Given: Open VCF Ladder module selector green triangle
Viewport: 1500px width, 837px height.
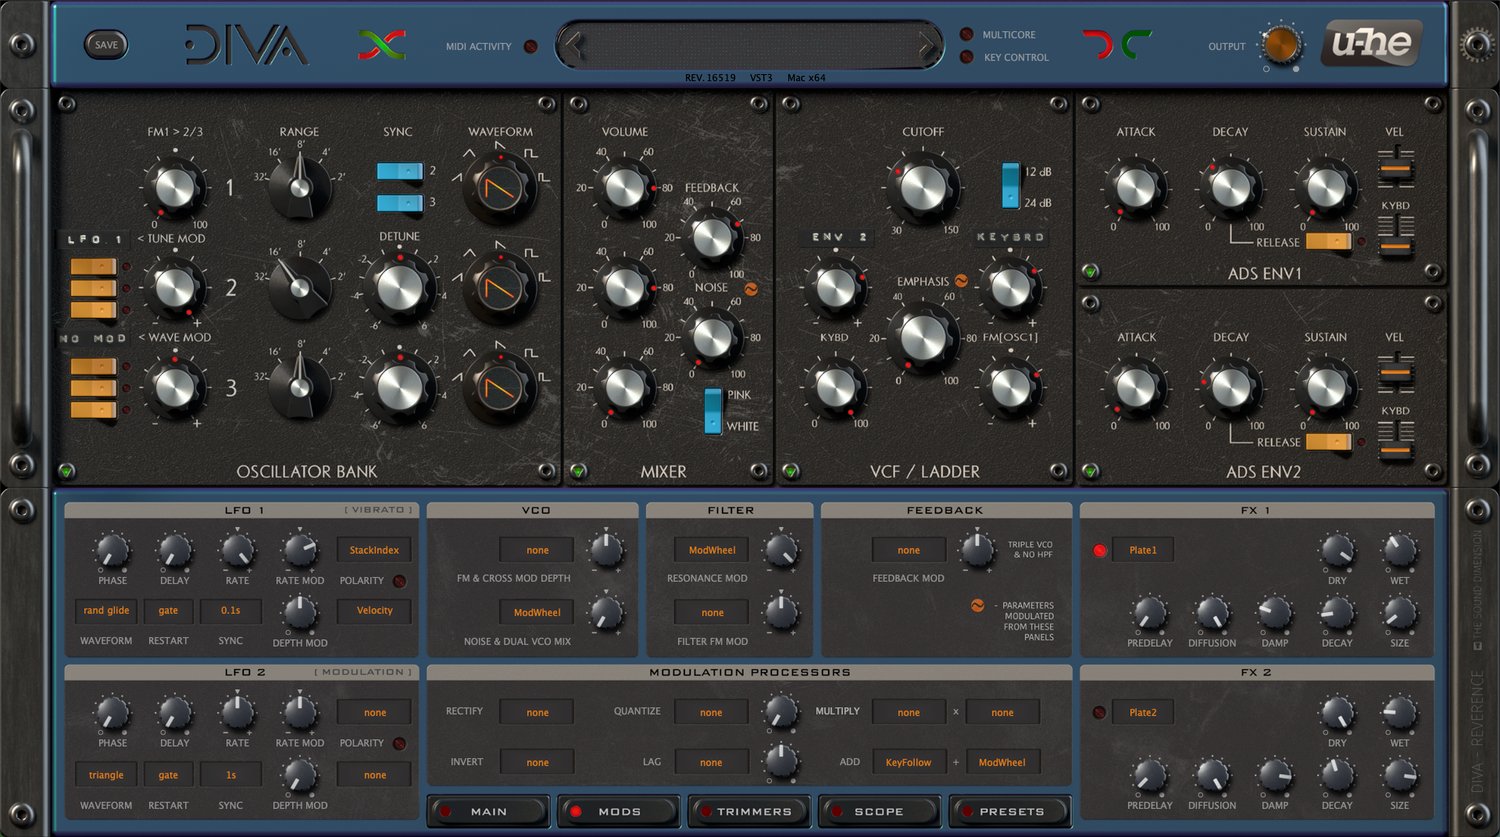Looking at the screenshot, I should coord(790,470).
